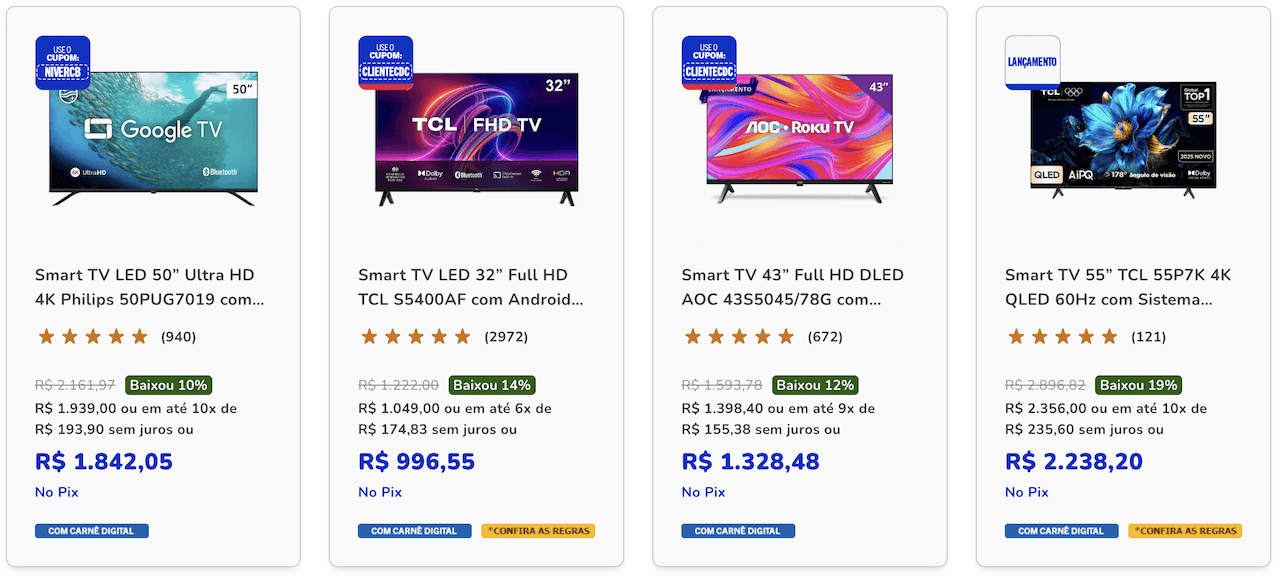Open the AOC Roku TV 43" product image

(x=799, y=138)
